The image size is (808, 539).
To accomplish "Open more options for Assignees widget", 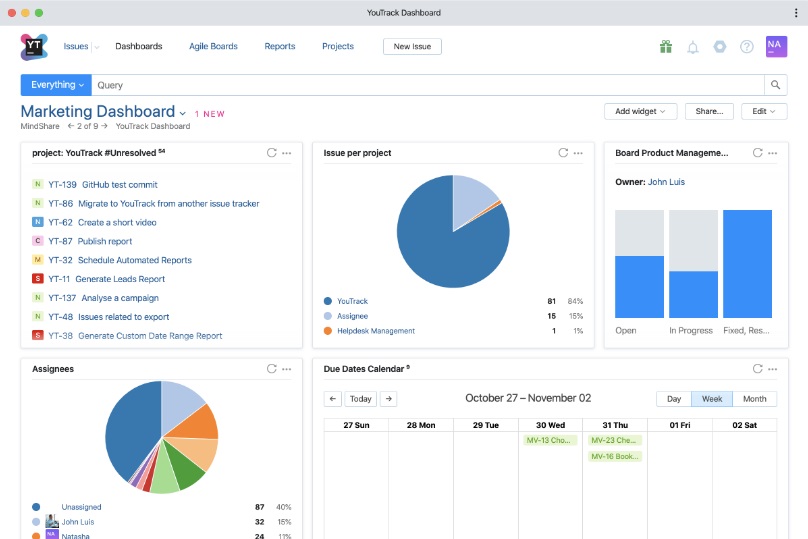I will [287, 369].
